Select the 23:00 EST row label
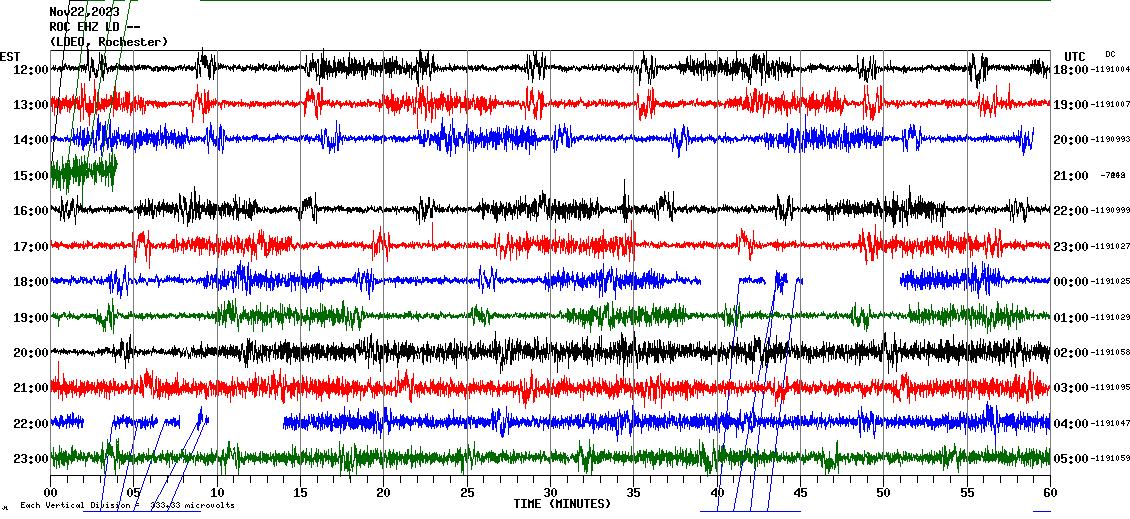1130x519 pixels. (x=30, y=459)
